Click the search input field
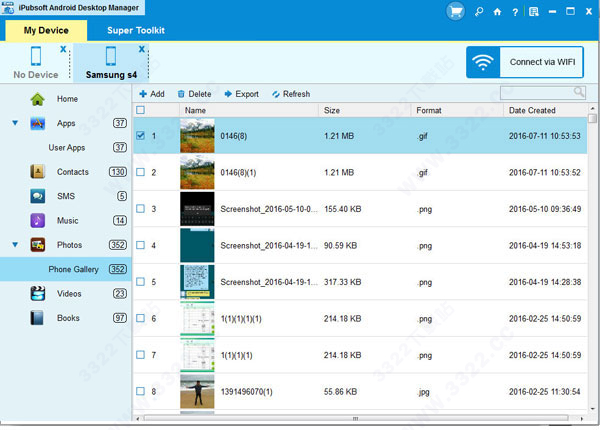The height and width of the screenshot is (430, 600). tap(536, 93)
